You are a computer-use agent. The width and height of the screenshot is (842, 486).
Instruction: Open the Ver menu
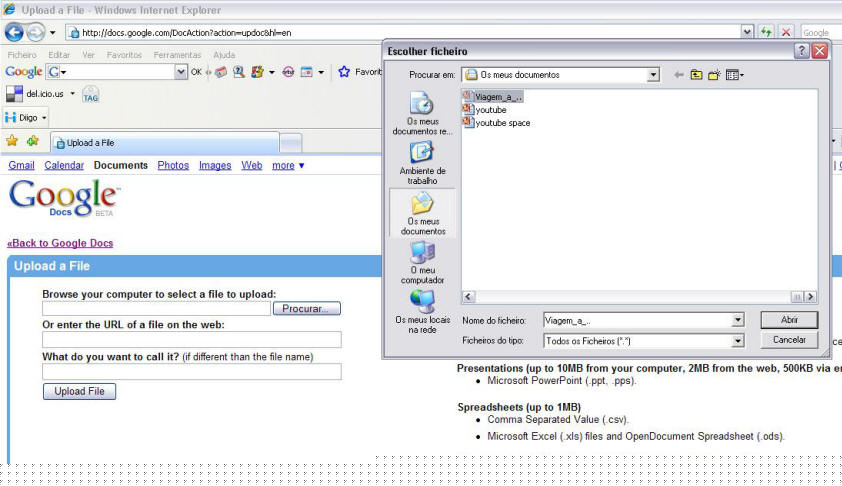point(88,55)
